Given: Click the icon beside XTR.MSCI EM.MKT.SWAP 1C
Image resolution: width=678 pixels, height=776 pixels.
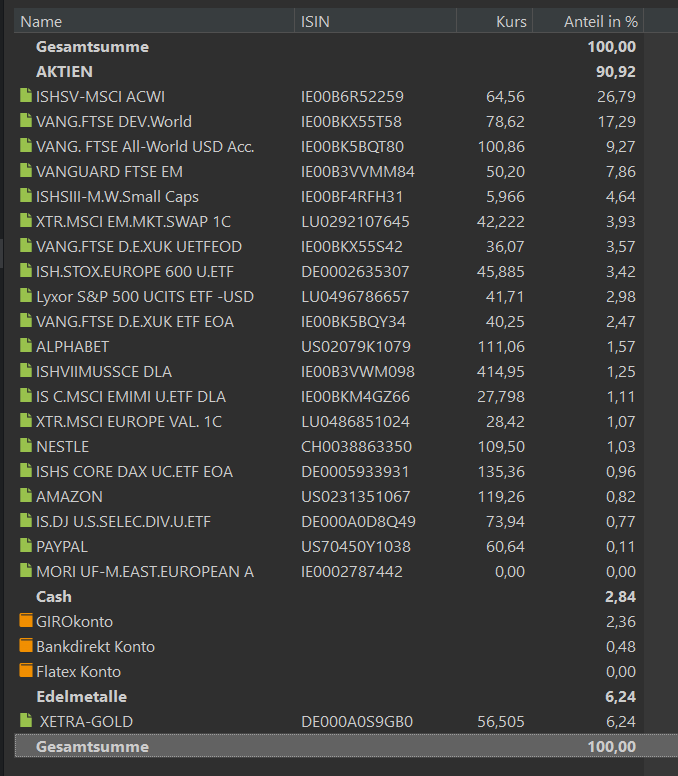Looking at the screenshot, I should tap(26, 220).
